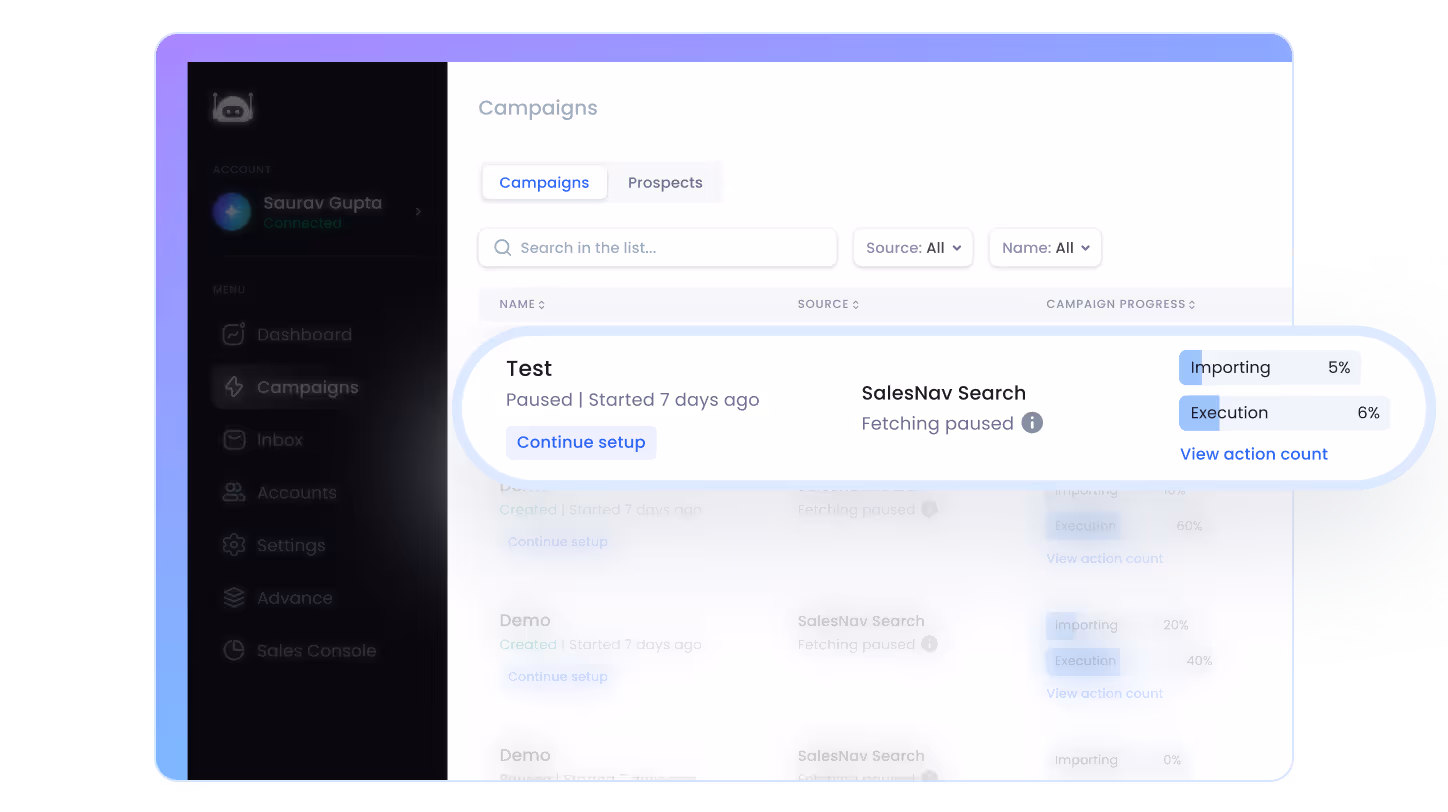Open Dashboard from sidebar menu
This screenshot has height=812, width=1448.
(304, 335)
